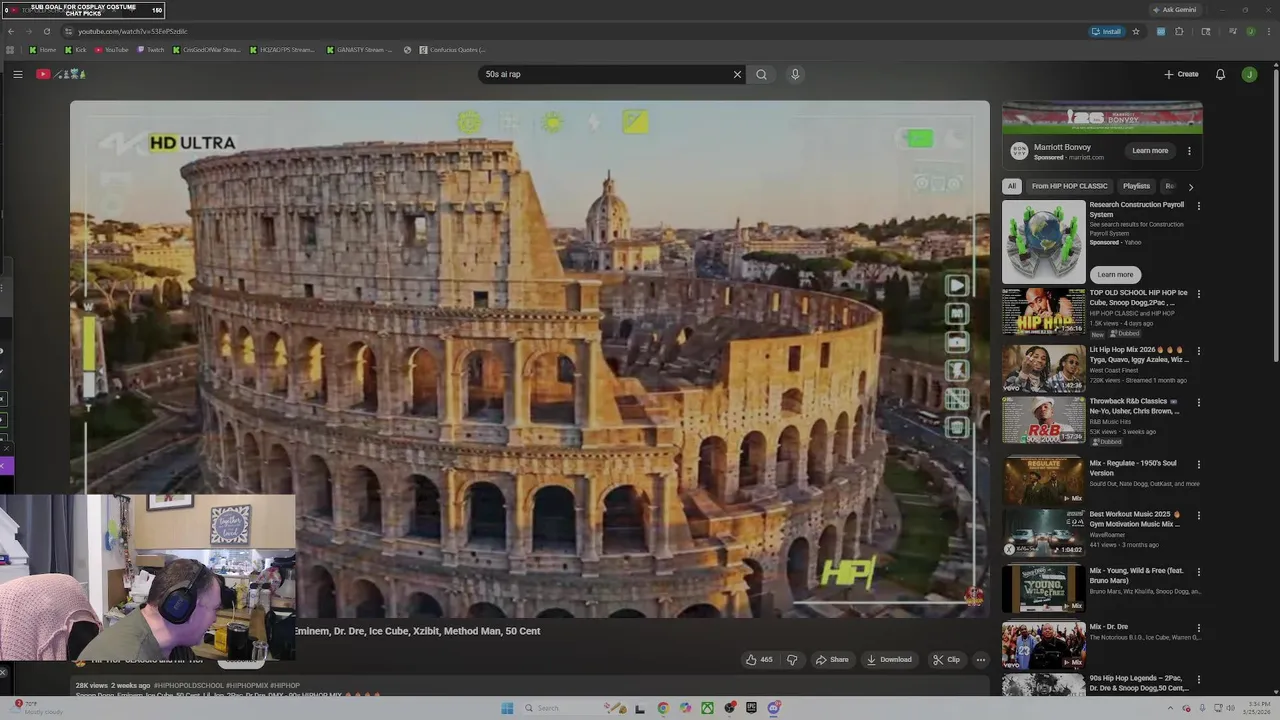
Task: Open the YouTube hamburger guide menu
Action: tap(18, 74)
